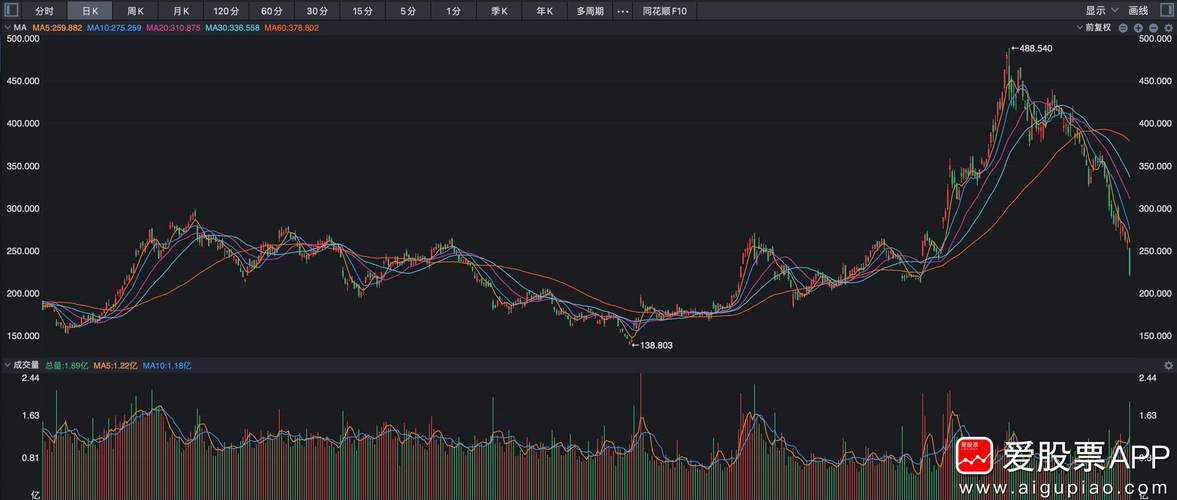Expand the MA indicator selector

[14, 28]
